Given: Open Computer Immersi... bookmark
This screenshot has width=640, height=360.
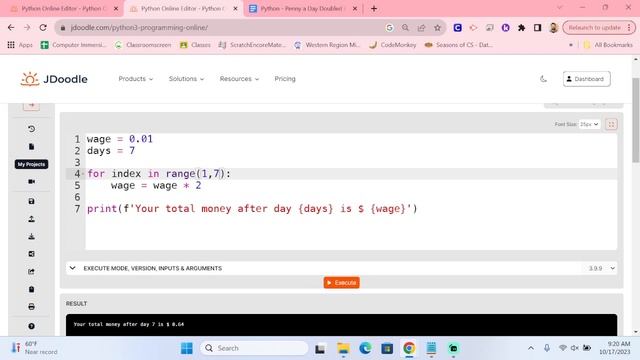Looking at the screenshot, I should click(73, 45).
